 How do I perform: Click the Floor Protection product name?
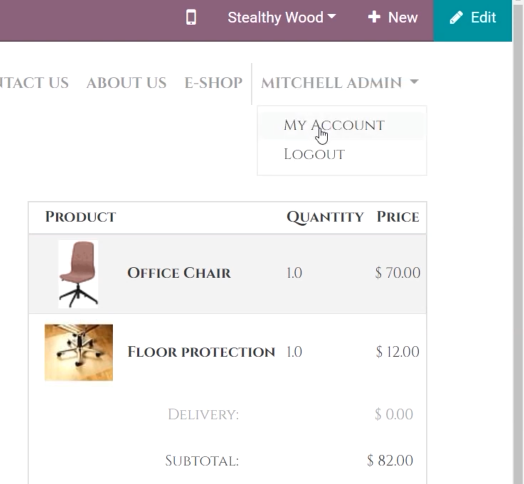click(201, 352)
